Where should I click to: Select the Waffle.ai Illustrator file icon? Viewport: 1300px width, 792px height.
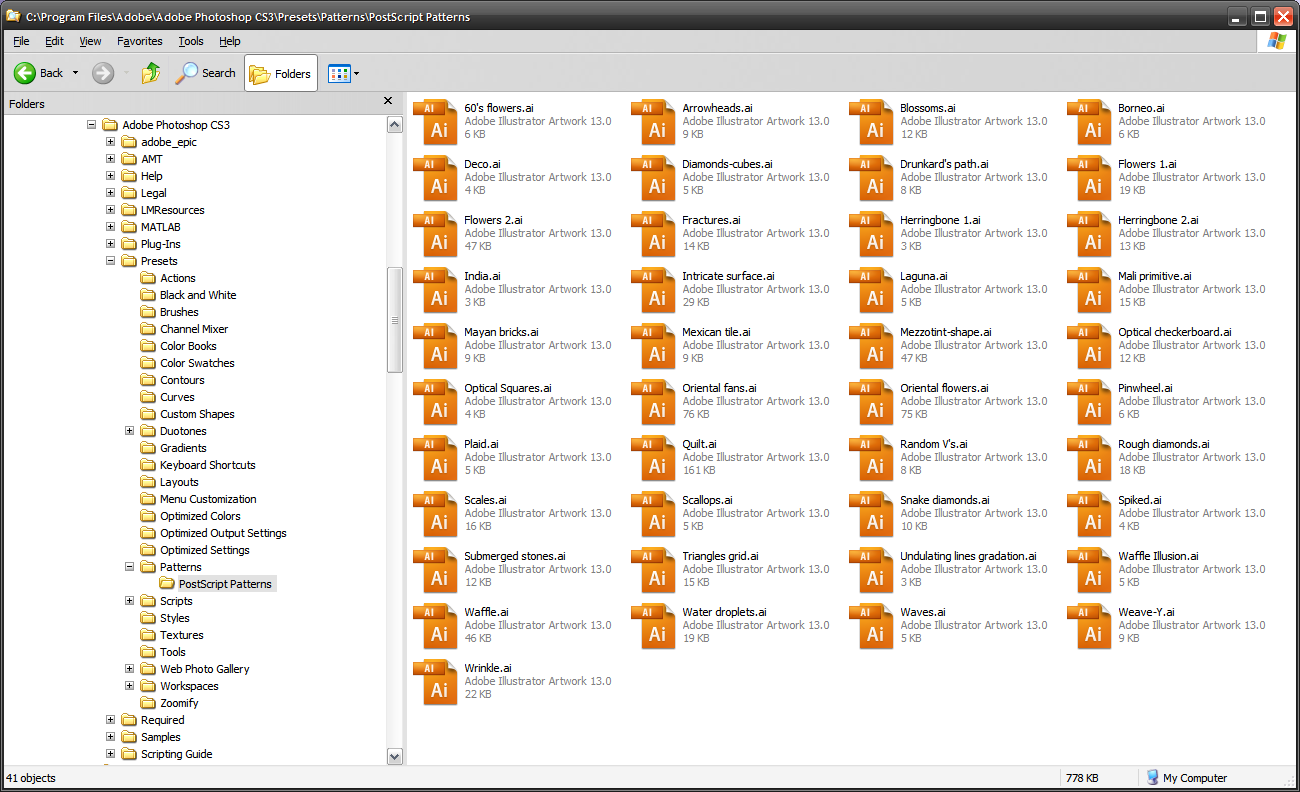point(437,626)
